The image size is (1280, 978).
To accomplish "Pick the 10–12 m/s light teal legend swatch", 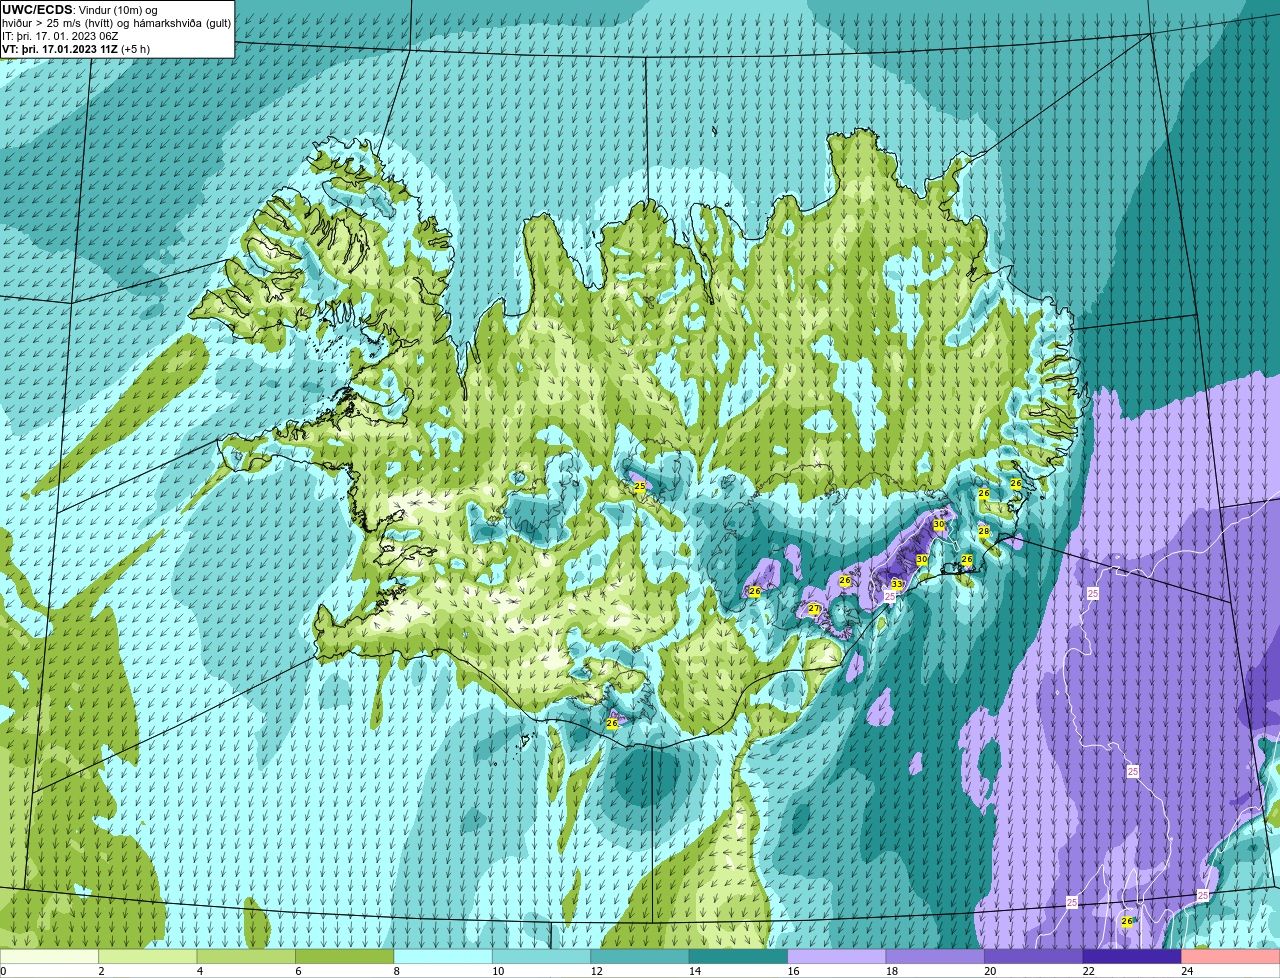I will click(x=542, y=956).
